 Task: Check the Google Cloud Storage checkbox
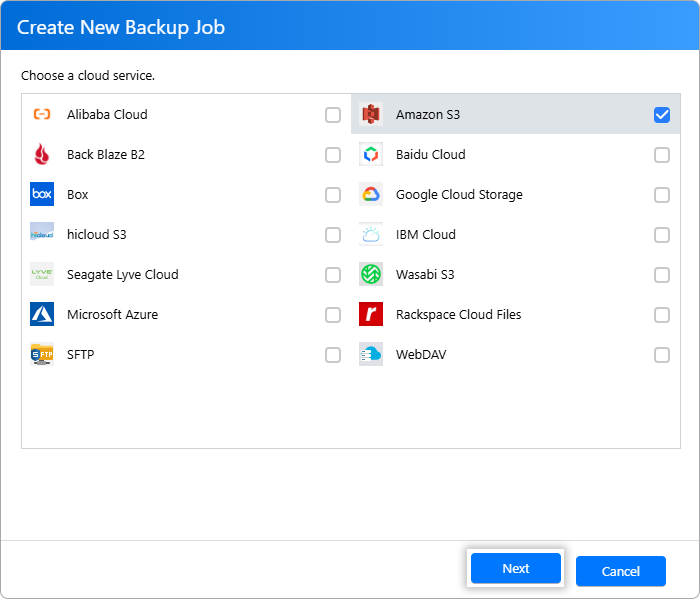(x=662, y=195)
